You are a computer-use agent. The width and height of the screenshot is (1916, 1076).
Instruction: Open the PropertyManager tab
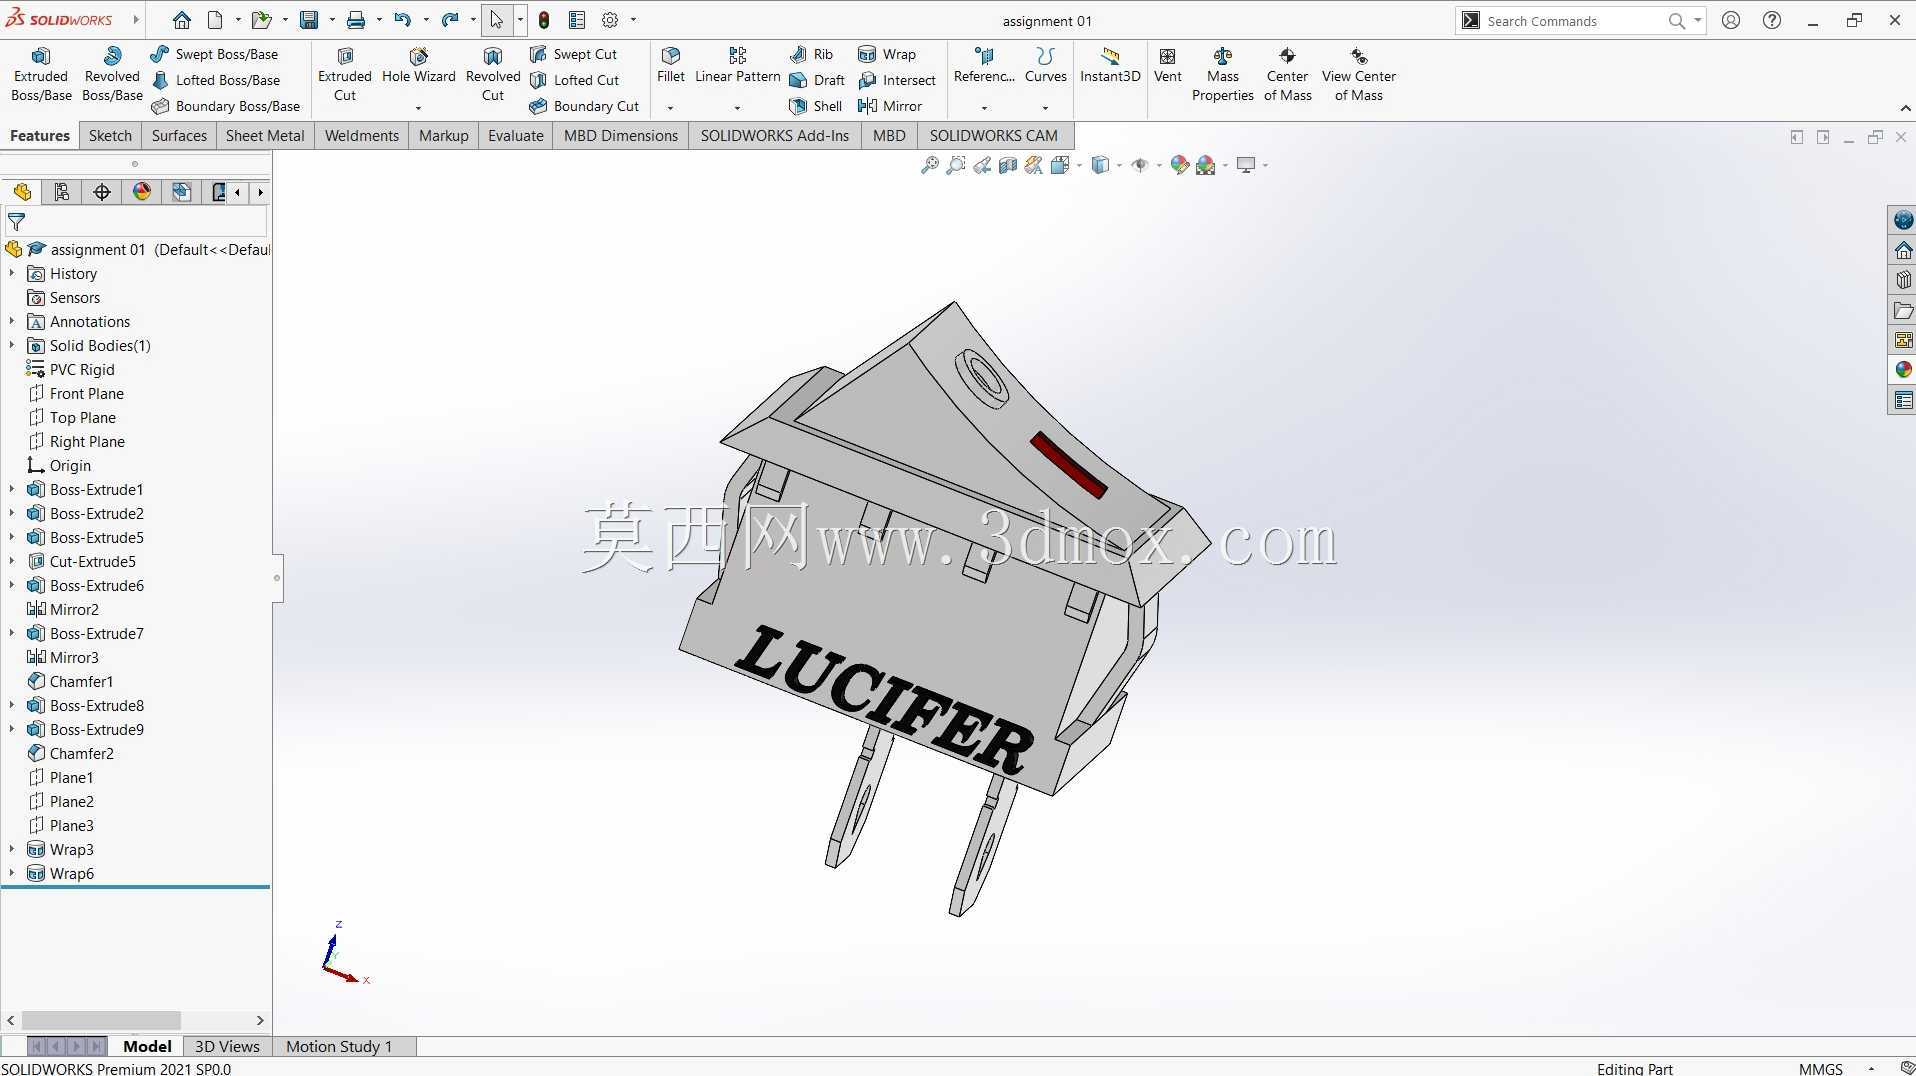(x=62, y=192)
